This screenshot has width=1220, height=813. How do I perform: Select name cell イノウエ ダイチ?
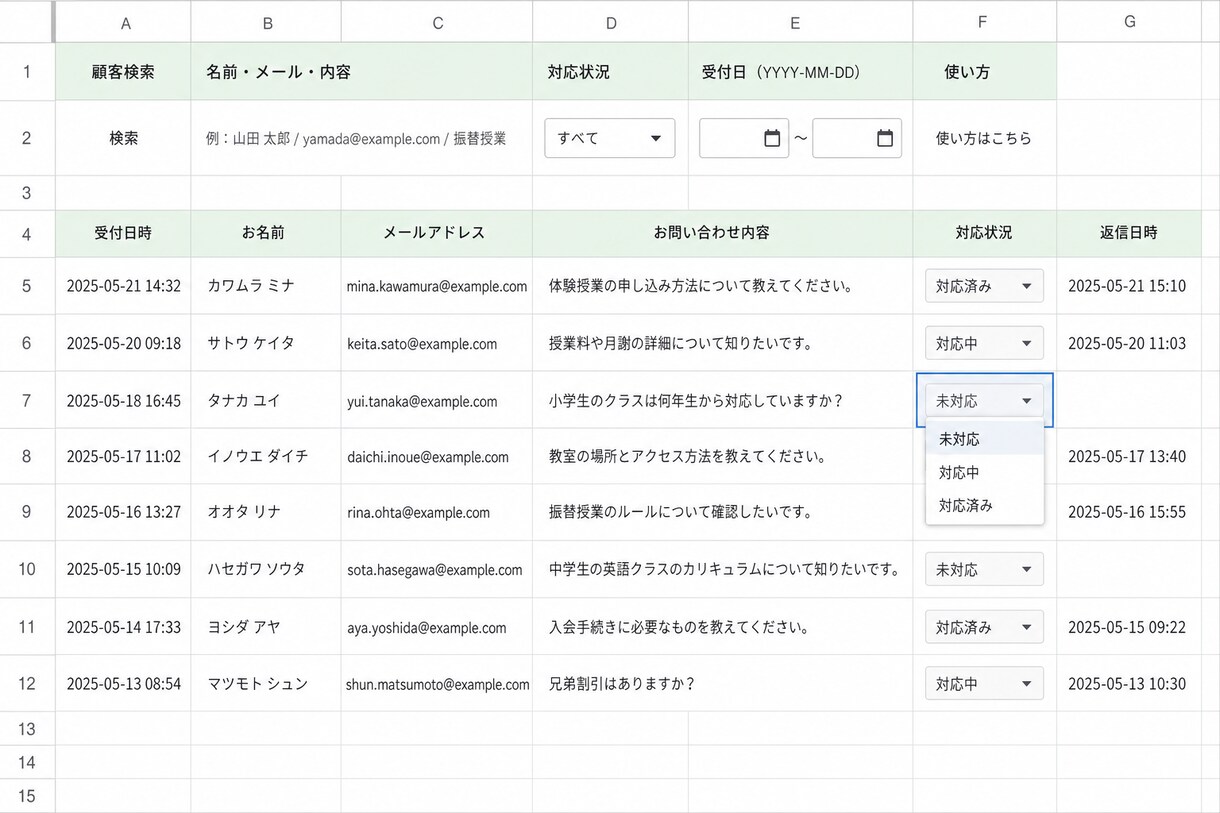[266, 457]
